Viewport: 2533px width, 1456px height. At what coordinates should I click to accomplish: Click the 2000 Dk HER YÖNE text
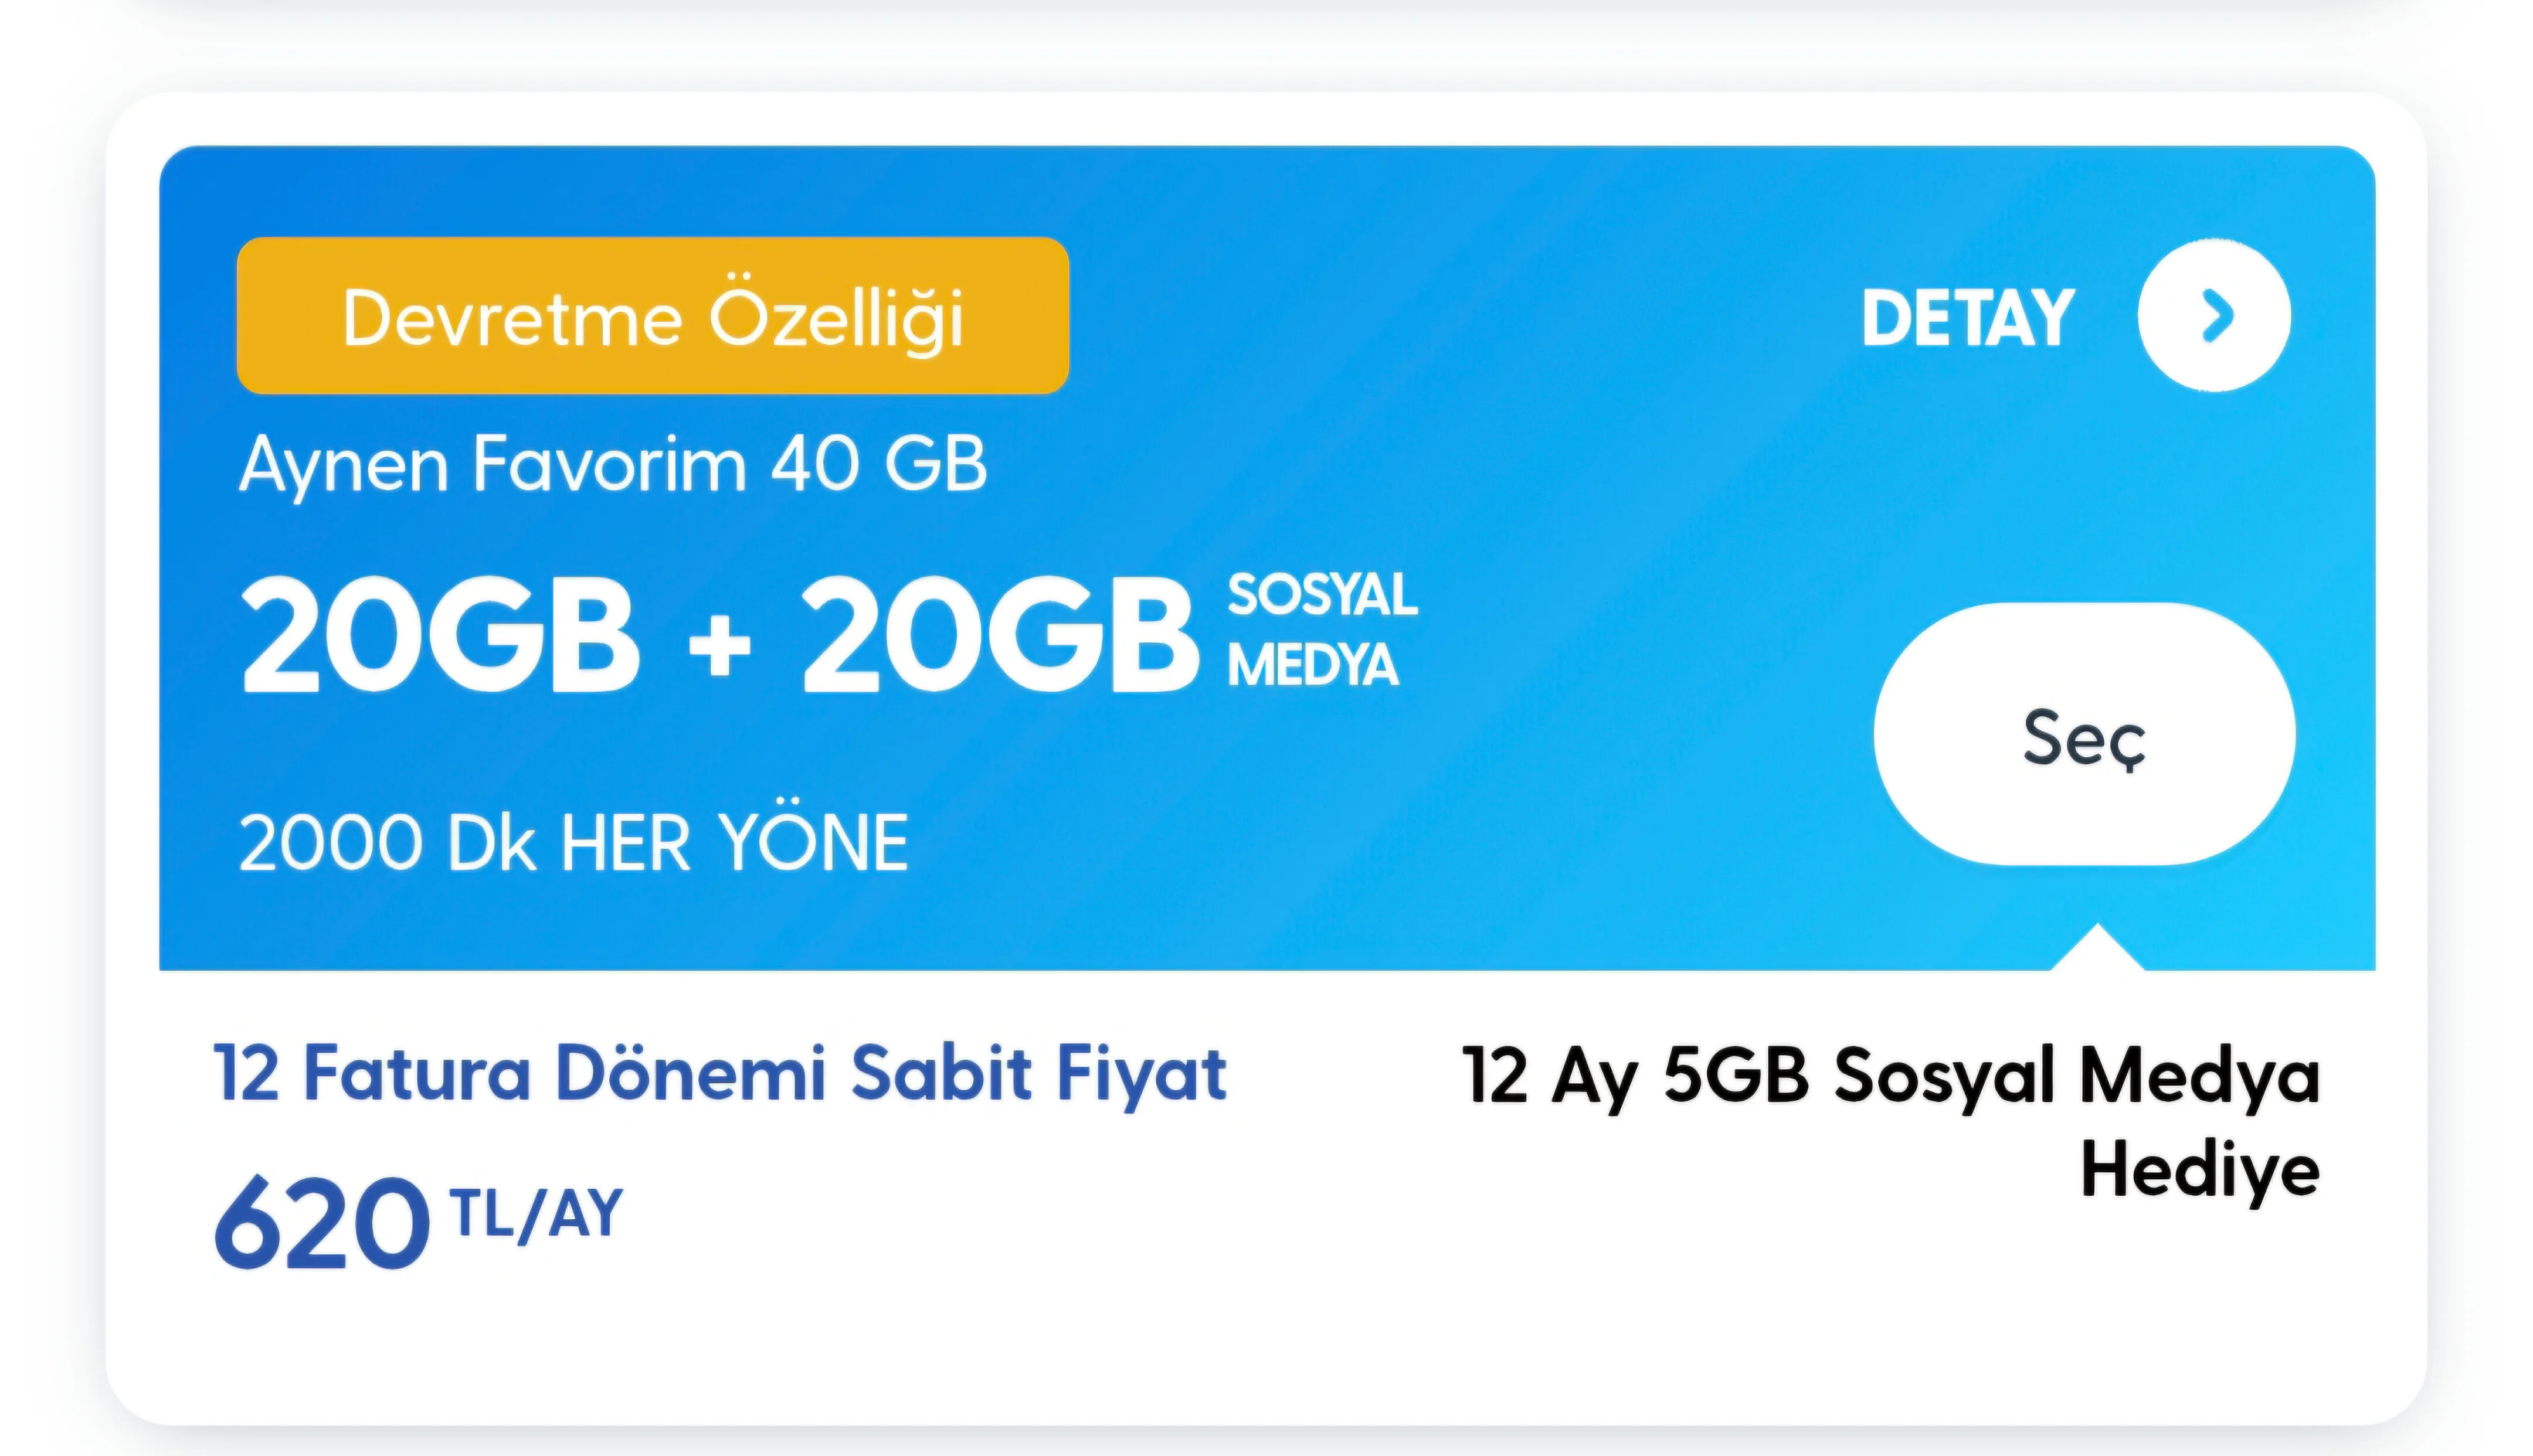tap(573, 843)
